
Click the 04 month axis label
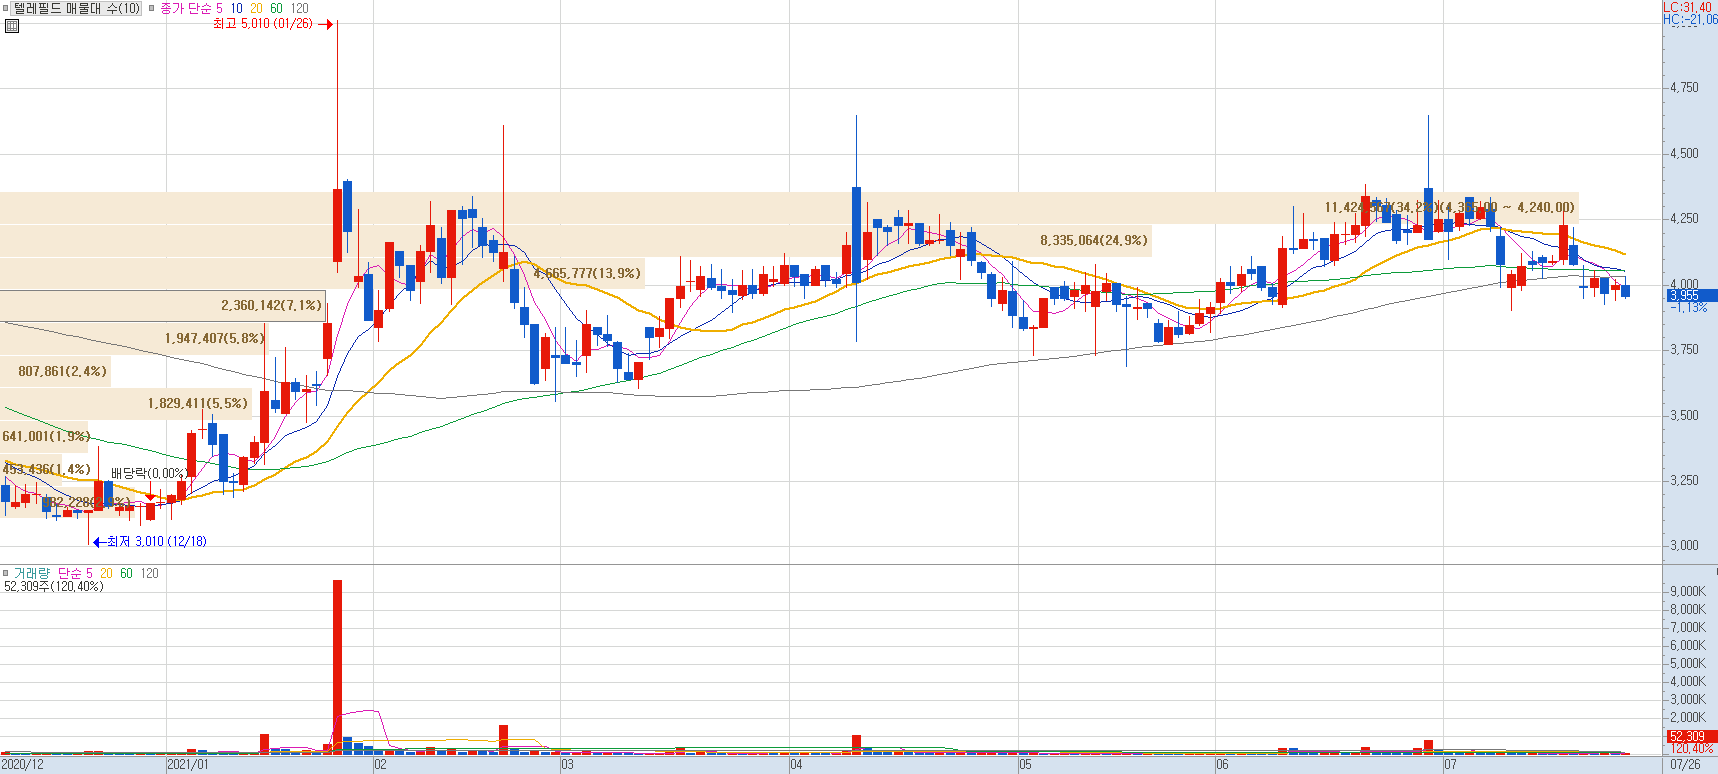point(796,765)
